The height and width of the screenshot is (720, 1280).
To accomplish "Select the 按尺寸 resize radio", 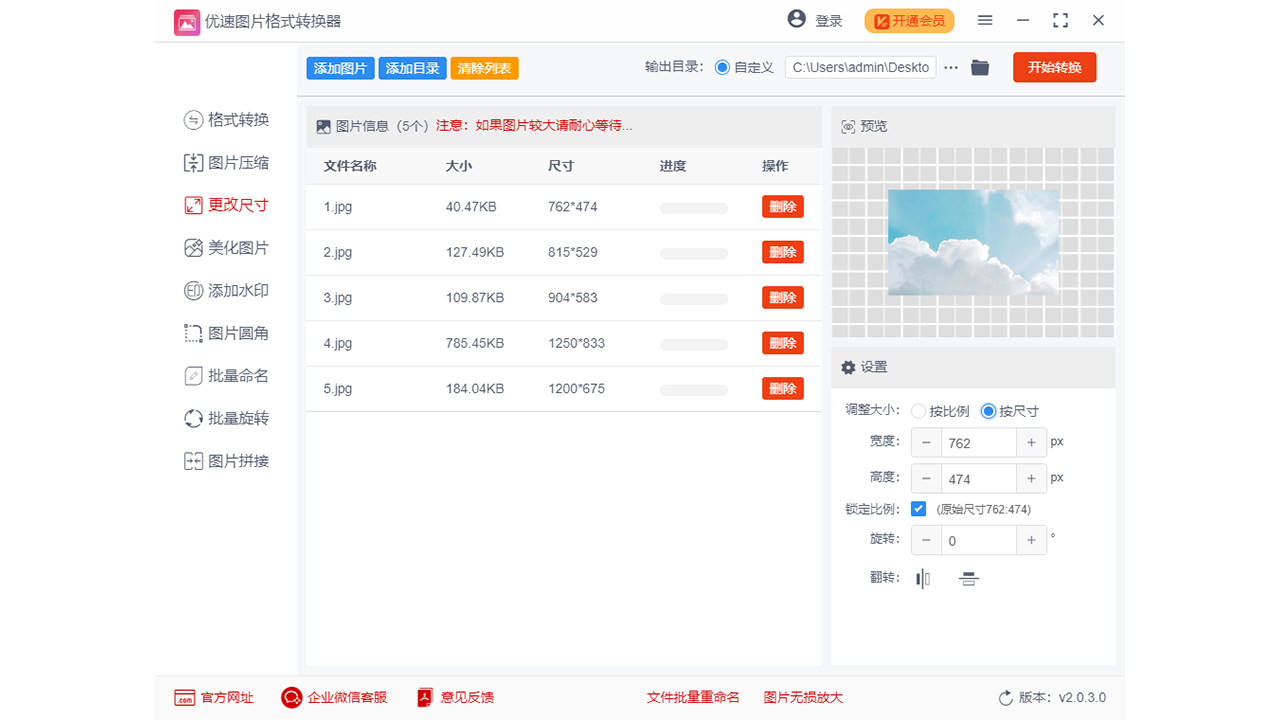I will tap(989, 411).
